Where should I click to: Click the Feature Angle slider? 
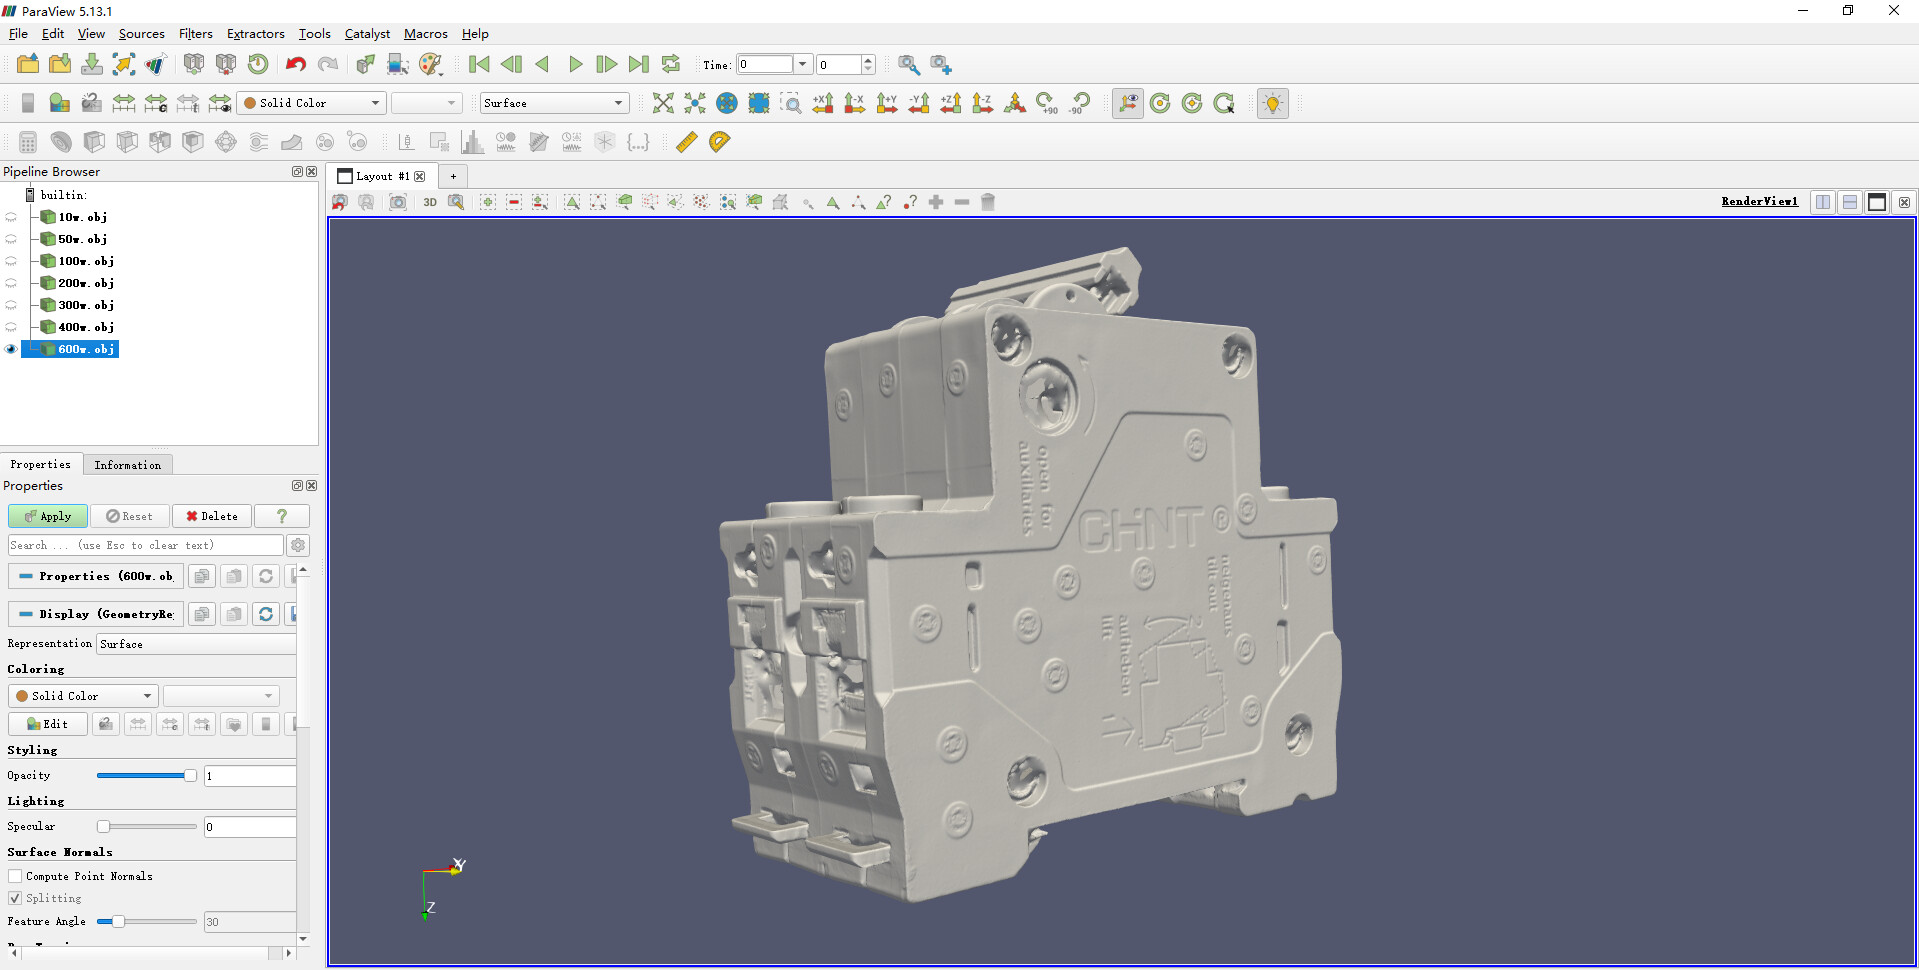point(146,921)
